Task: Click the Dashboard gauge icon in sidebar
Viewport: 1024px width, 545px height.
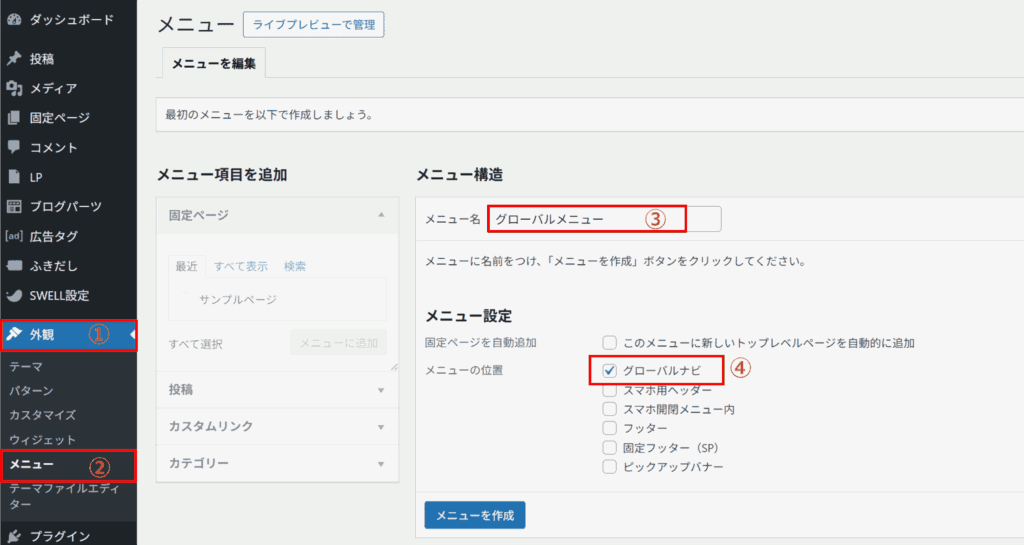Action: coord(14,20)
